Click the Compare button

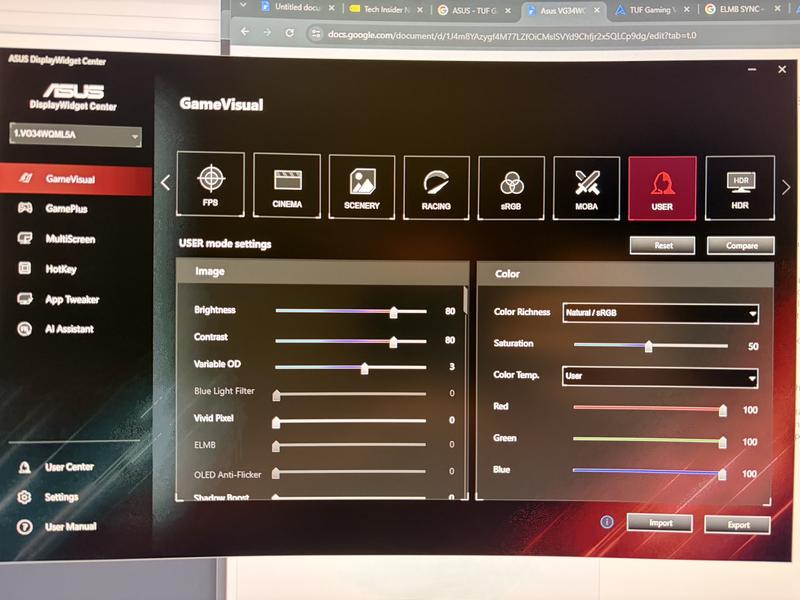pyautogui.click(x=741, y=245)
